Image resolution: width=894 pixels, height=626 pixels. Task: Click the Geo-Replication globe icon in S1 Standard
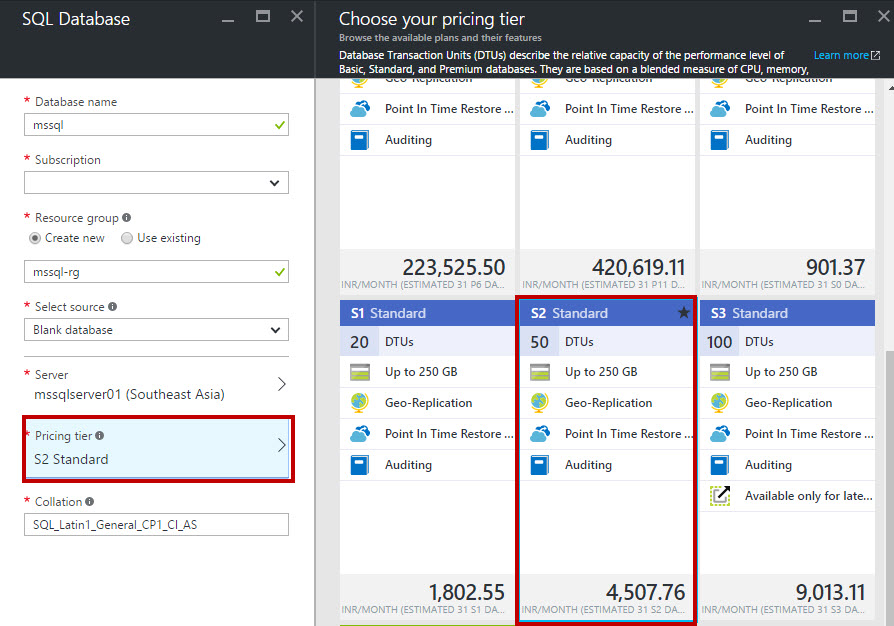point(360,403)
